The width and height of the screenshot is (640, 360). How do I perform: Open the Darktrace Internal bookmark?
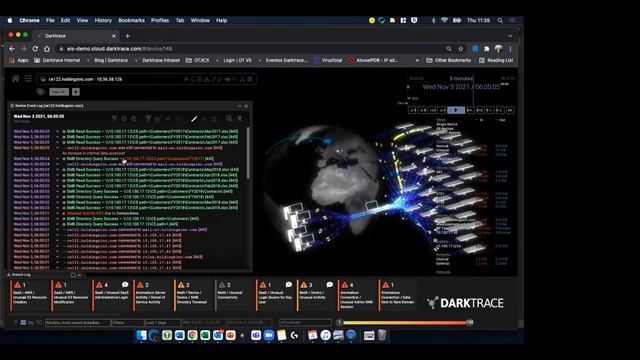(57, 60)
